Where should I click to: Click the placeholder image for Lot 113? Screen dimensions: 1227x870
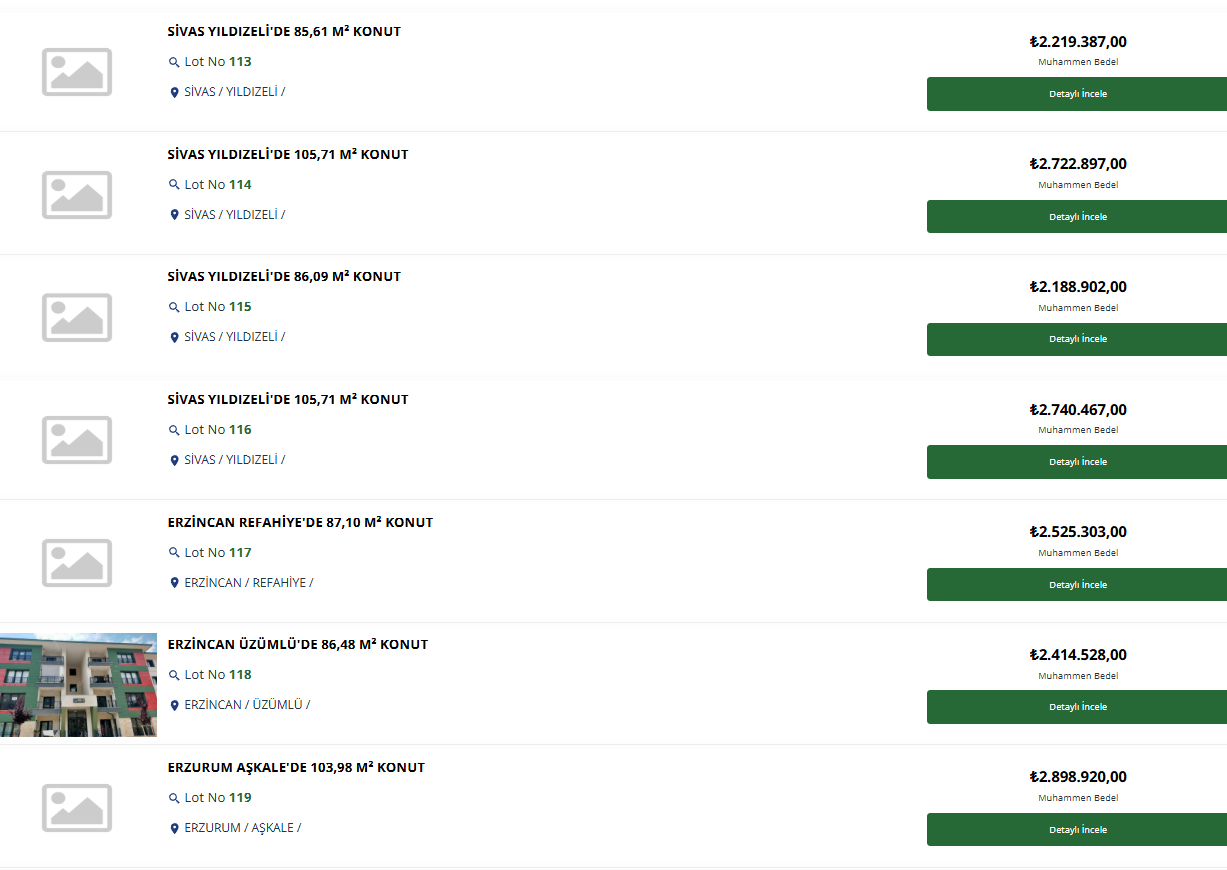click(x=77, y=72)
